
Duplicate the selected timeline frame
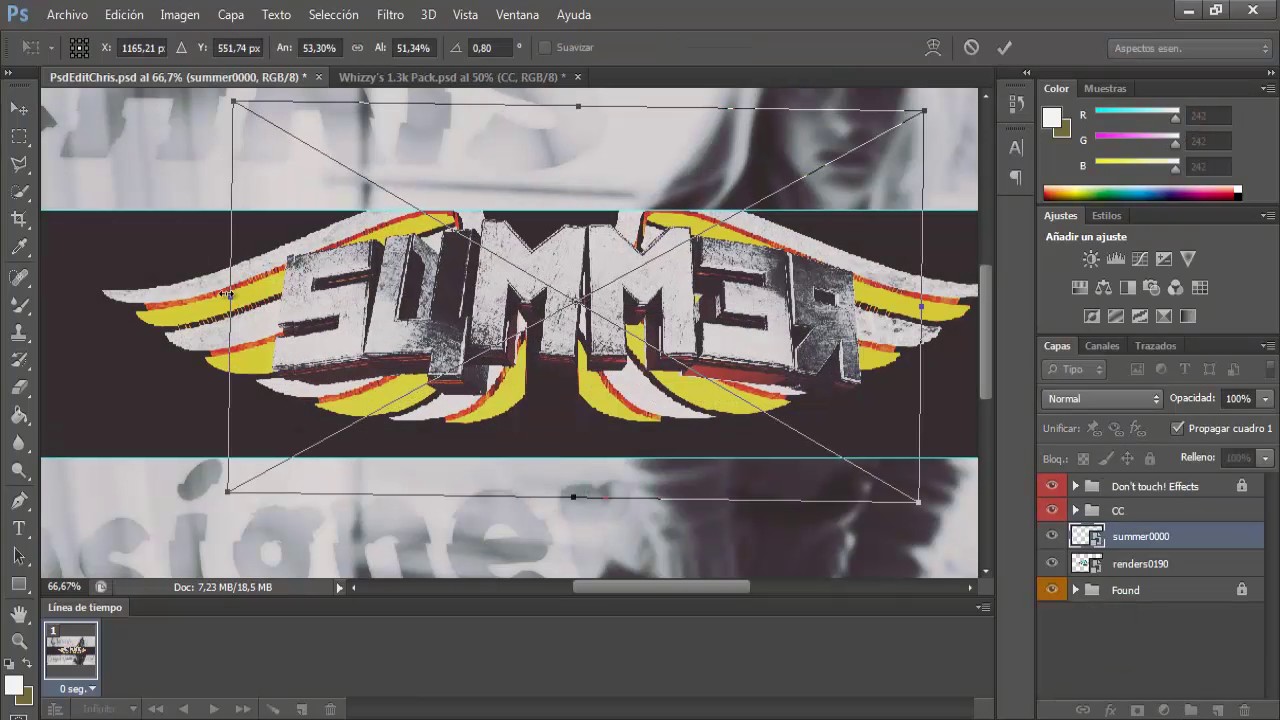pyautogui.click(x=301, y=709)
